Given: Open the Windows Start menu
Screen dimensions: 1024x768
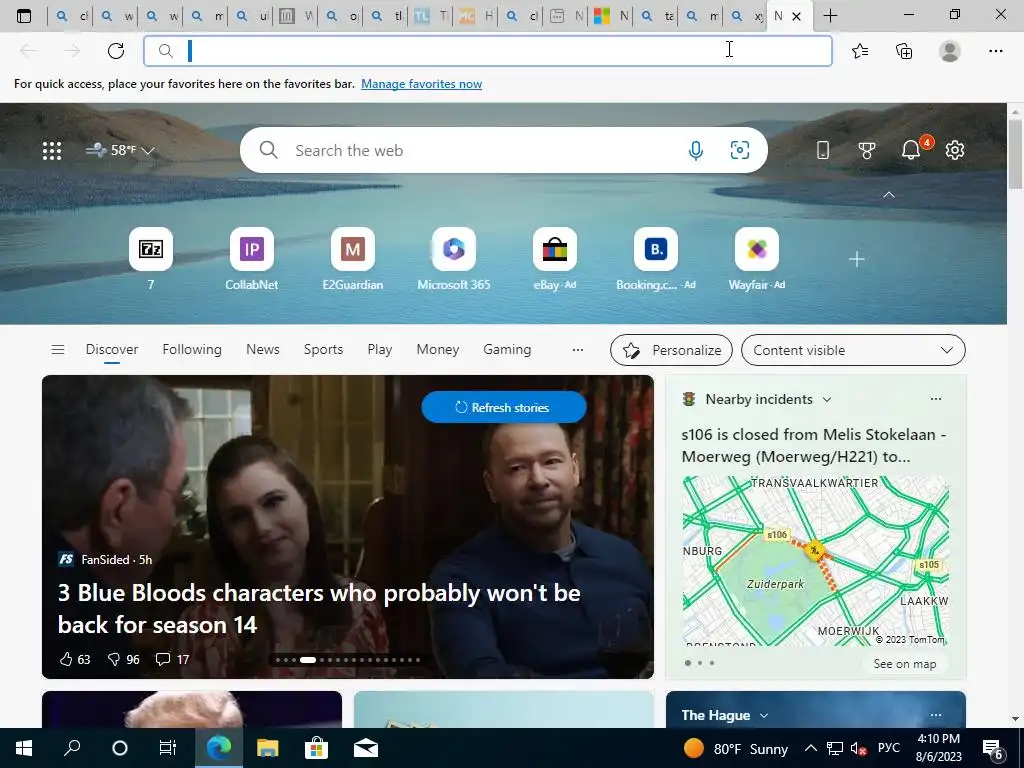Looking at the screenshot, I should pos(24,748).
